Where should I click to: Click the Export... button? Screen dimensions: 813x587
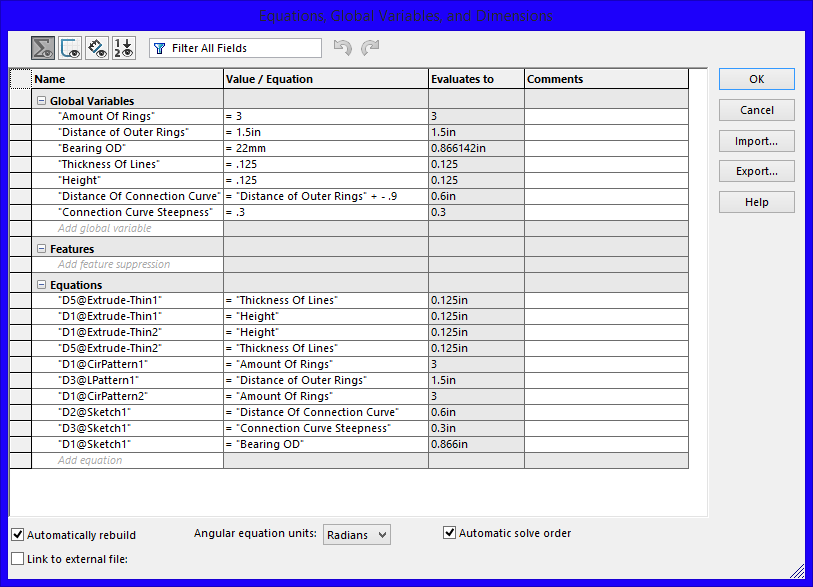point(756,171)
